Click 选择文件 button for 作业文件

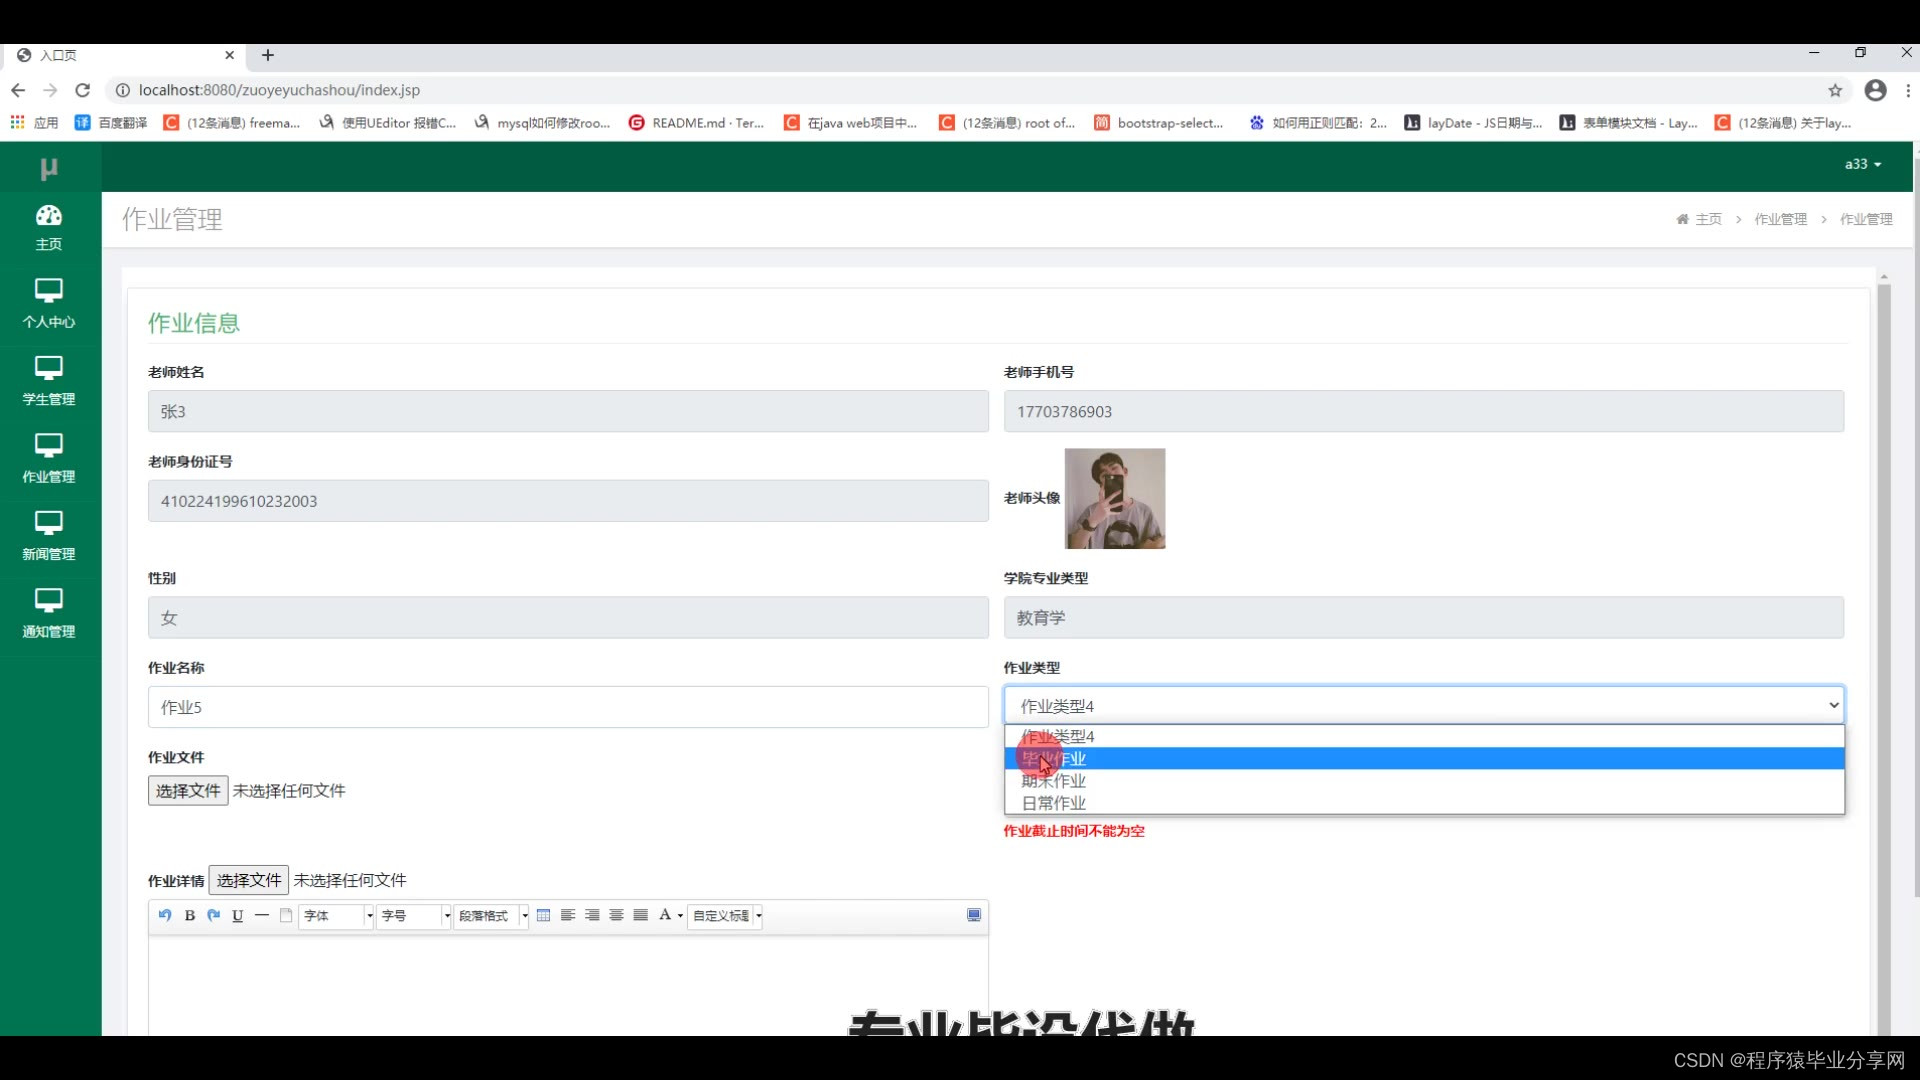pyautogui.click(x=188, y=790)
